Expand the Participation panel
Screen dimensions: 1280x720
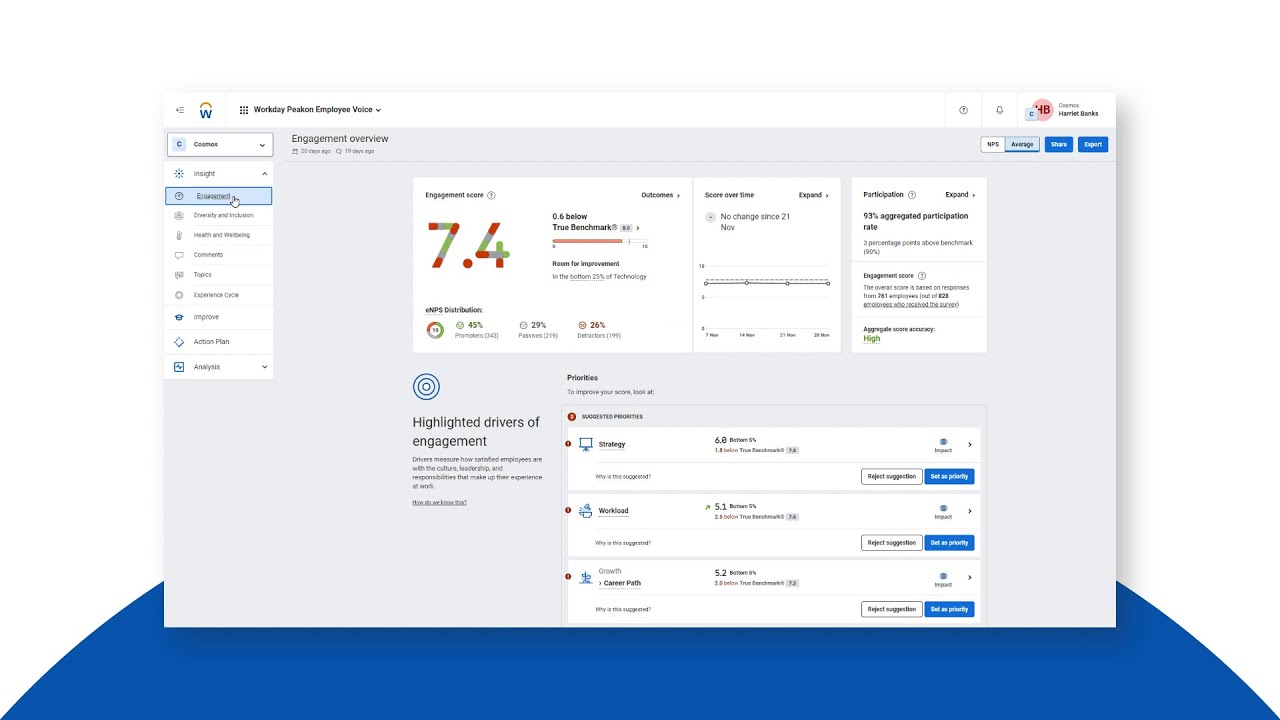pyautogui.click(x=960, y=195)
